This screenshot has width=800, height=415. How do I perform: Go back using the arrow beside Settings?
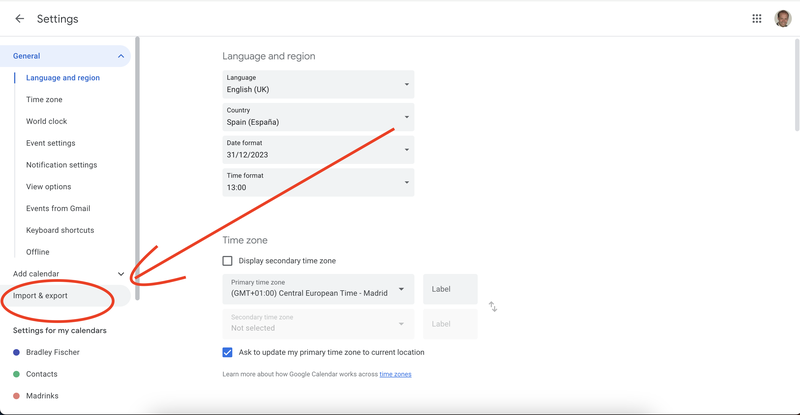pos(19,19)
